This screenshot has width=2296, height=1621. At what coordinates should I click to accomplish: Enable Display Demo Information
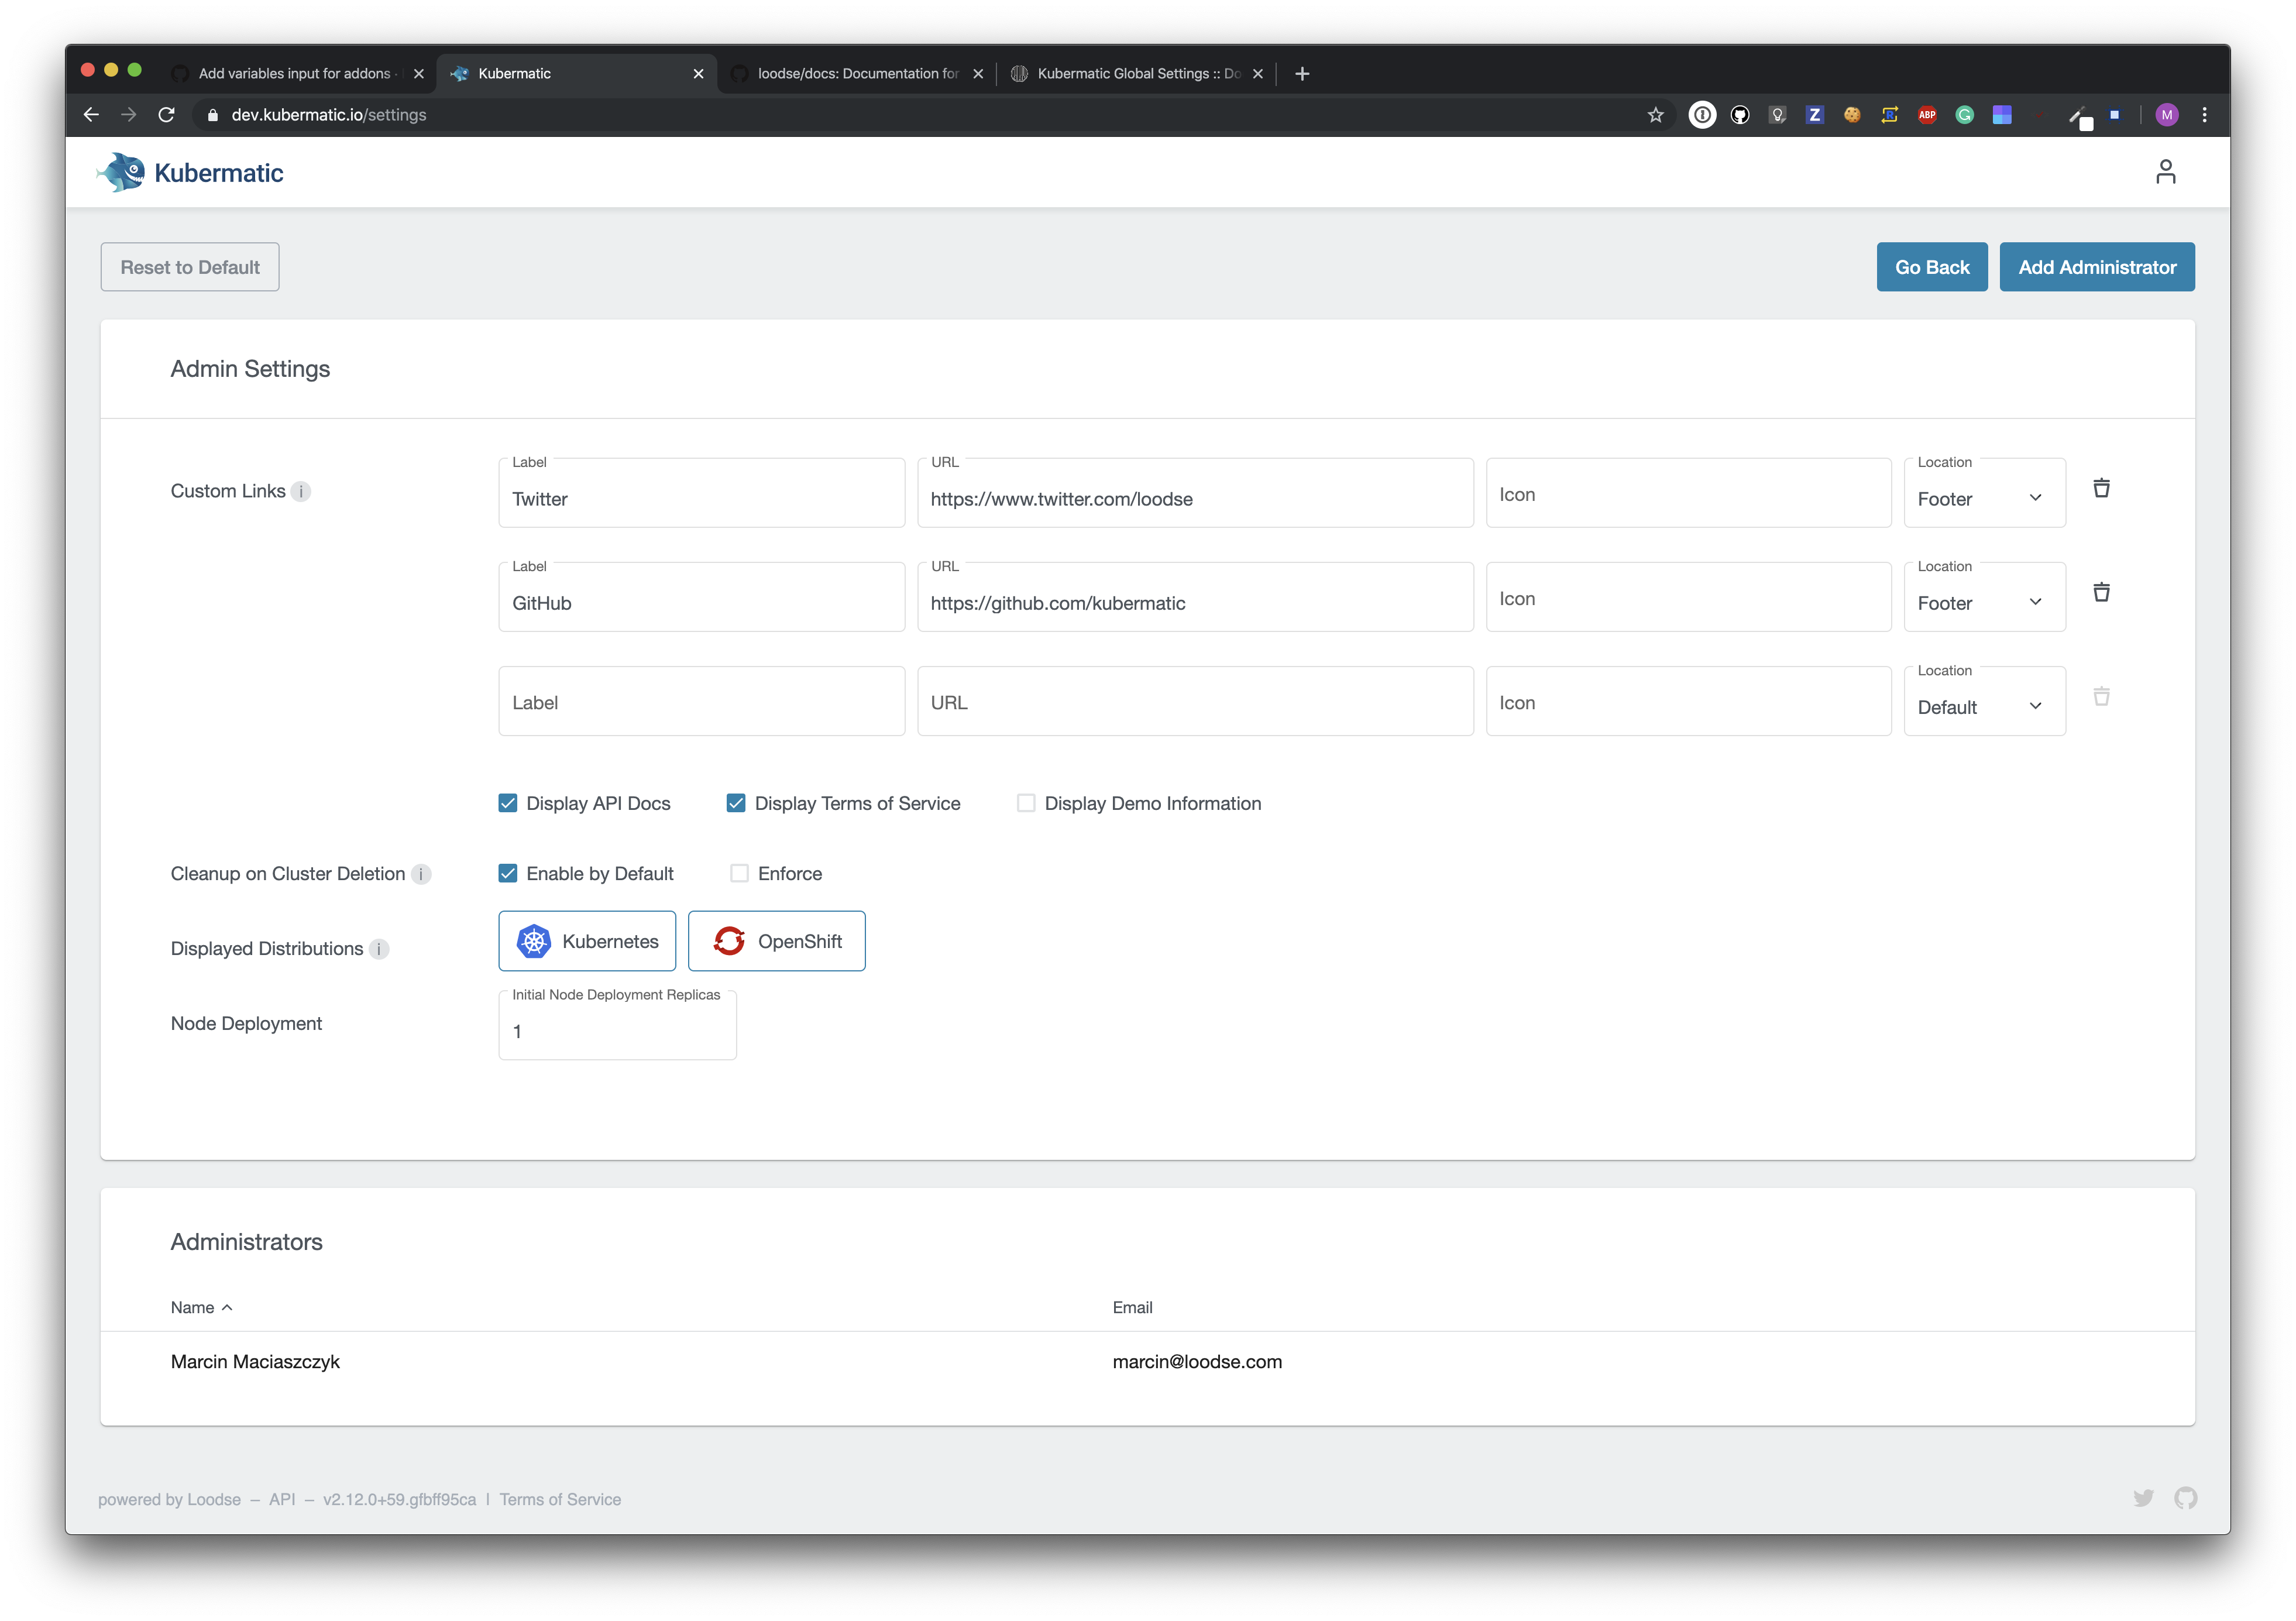point(1025,803)
